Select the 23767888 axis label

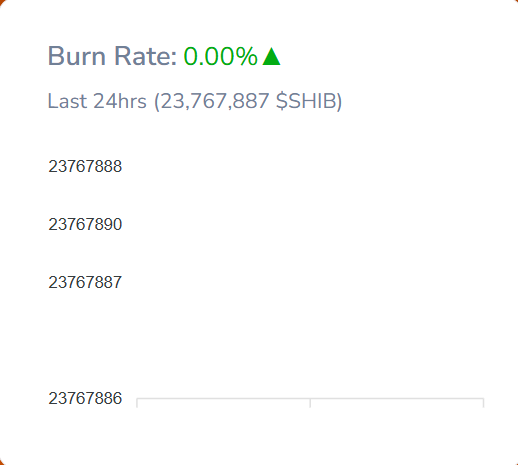[x=85, y=166]
